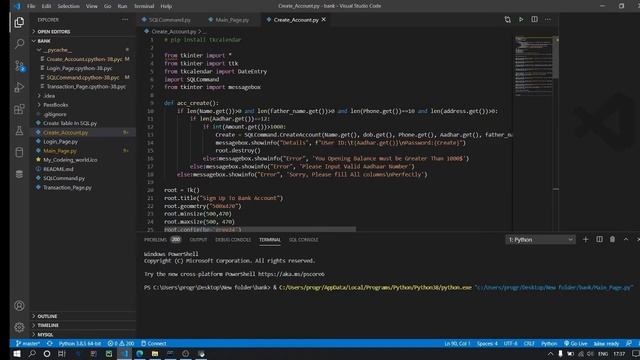Screen dimensions: 640x360
Task: Maximize panel with the up chevron
Action: tap(626, 240)
